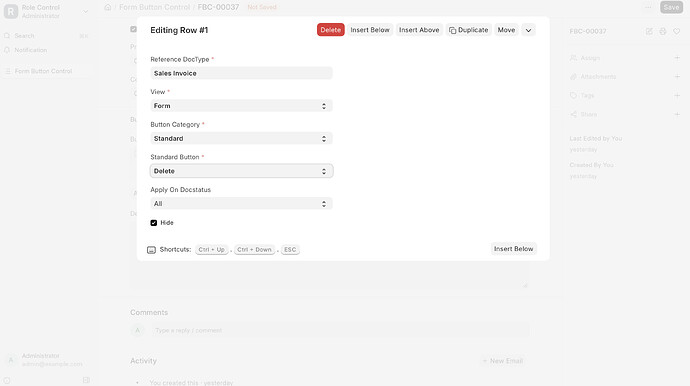Add an attachment with the plus
This screenshot has height=386, width=690.
(x=677, y=77)
